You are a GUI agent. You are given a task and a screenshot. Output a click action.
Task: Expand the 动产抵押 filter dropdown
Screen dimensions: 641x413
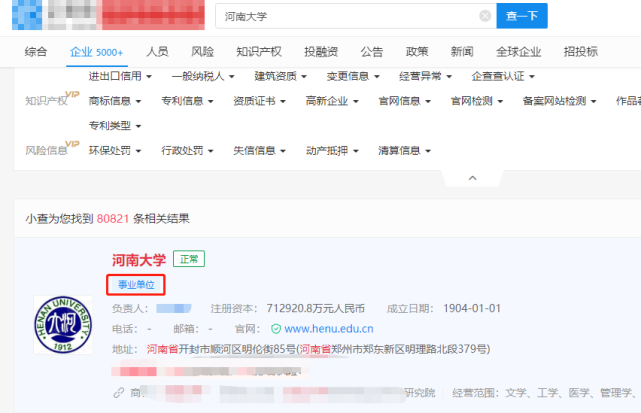pyautogui.click(x=332, y=150)
